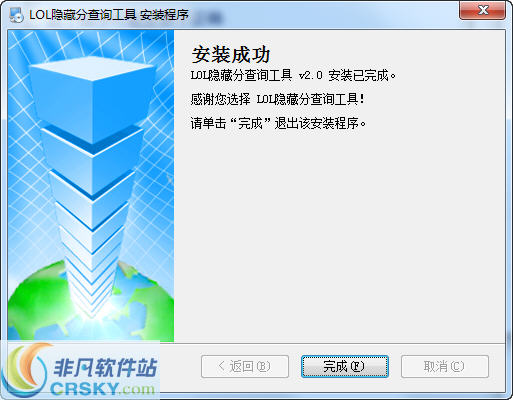
Task: Click the 完成(F) finish button
Action: pos(345,366)
